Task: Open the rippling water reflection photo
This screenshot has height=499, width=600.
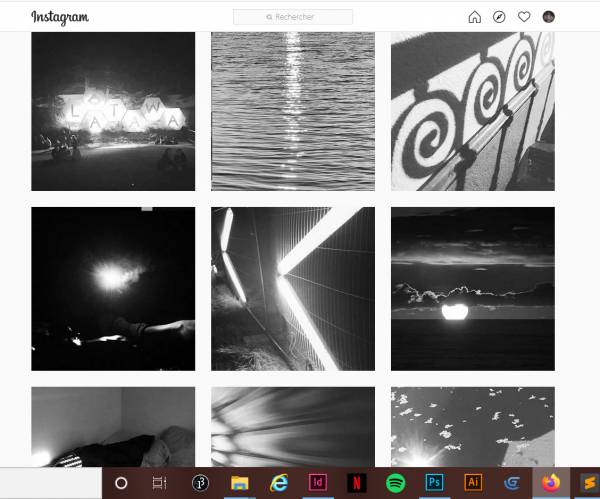Action: pyautogui.click(x=293, y=111)
